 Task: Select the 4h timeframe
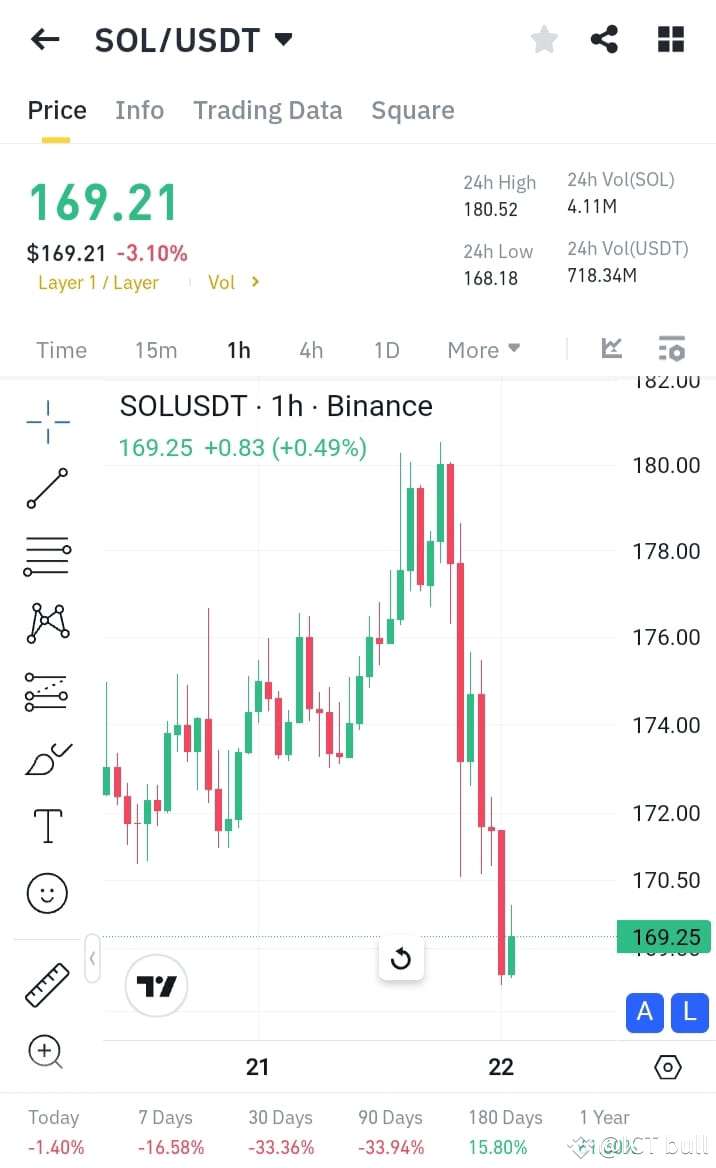click(x=311, y=350)
